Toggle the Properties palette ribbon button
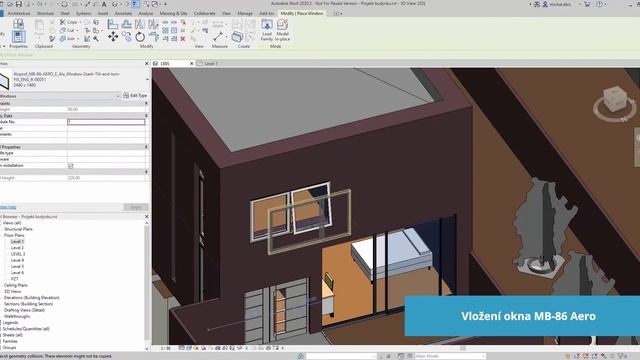The image size is (640, 360). pos(18,37)
